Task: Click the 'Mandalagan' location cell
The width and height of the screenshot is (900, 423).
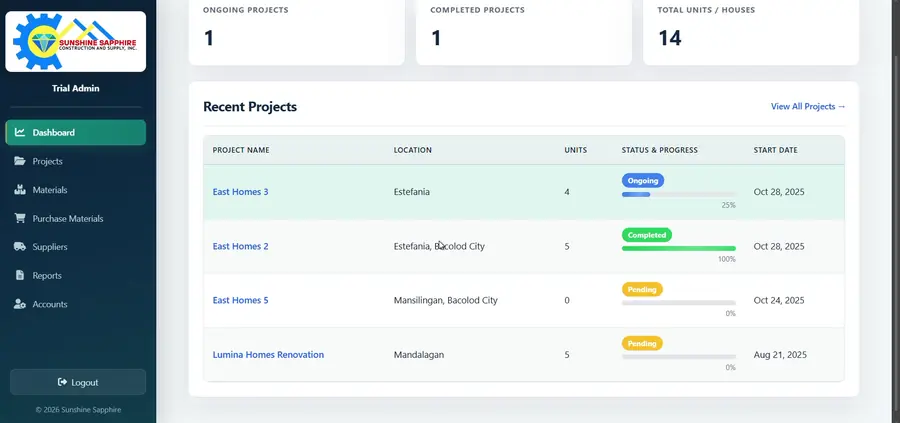Action: coord(418,355)
